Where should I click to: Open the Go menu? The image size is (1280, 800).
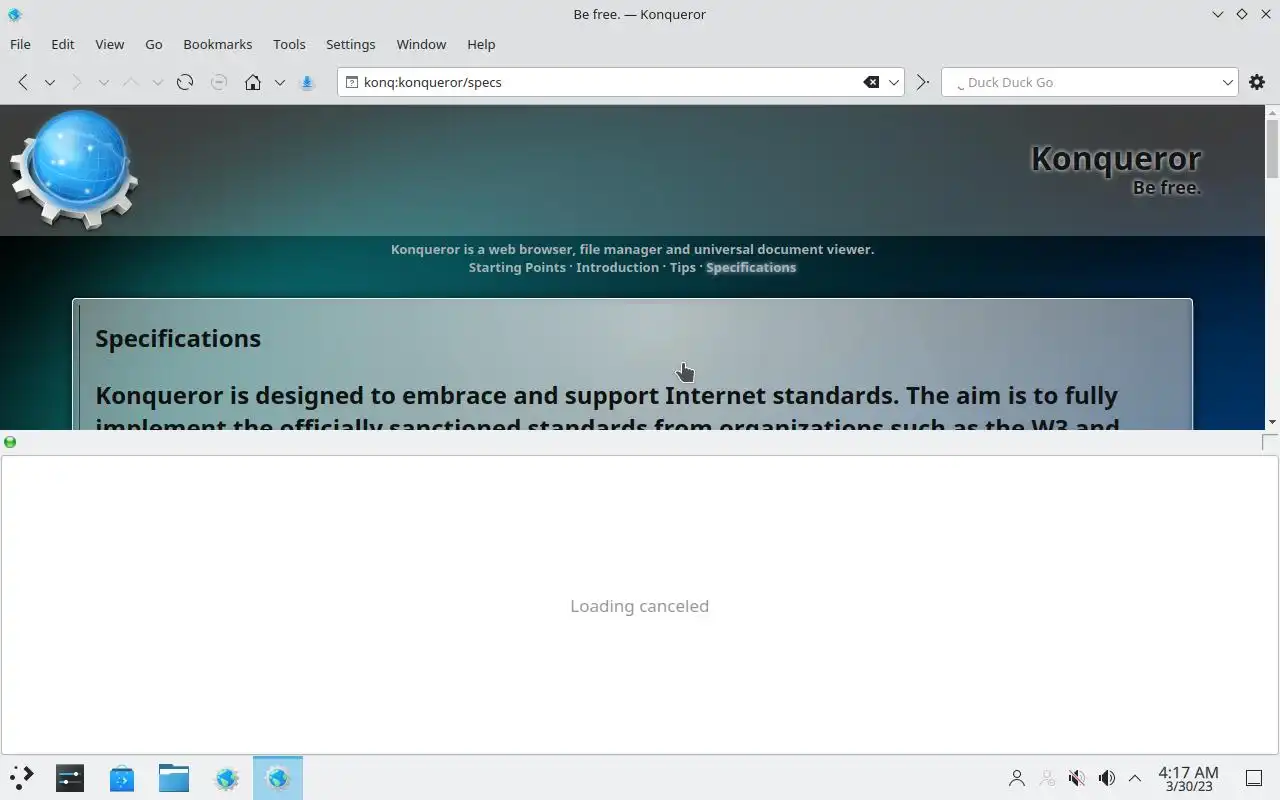pyautogui.click(x=154, y=44)
